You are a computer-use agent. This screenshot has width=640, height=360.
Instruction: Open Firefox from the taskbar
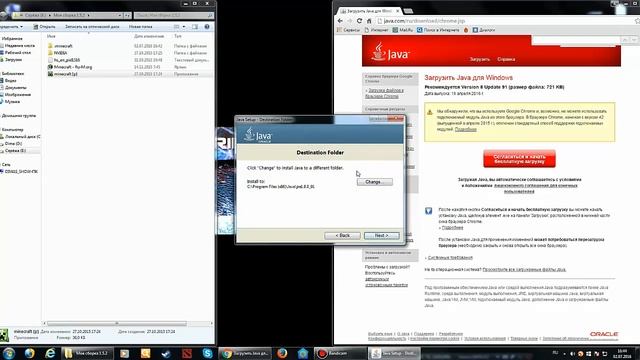coord(282,353)
